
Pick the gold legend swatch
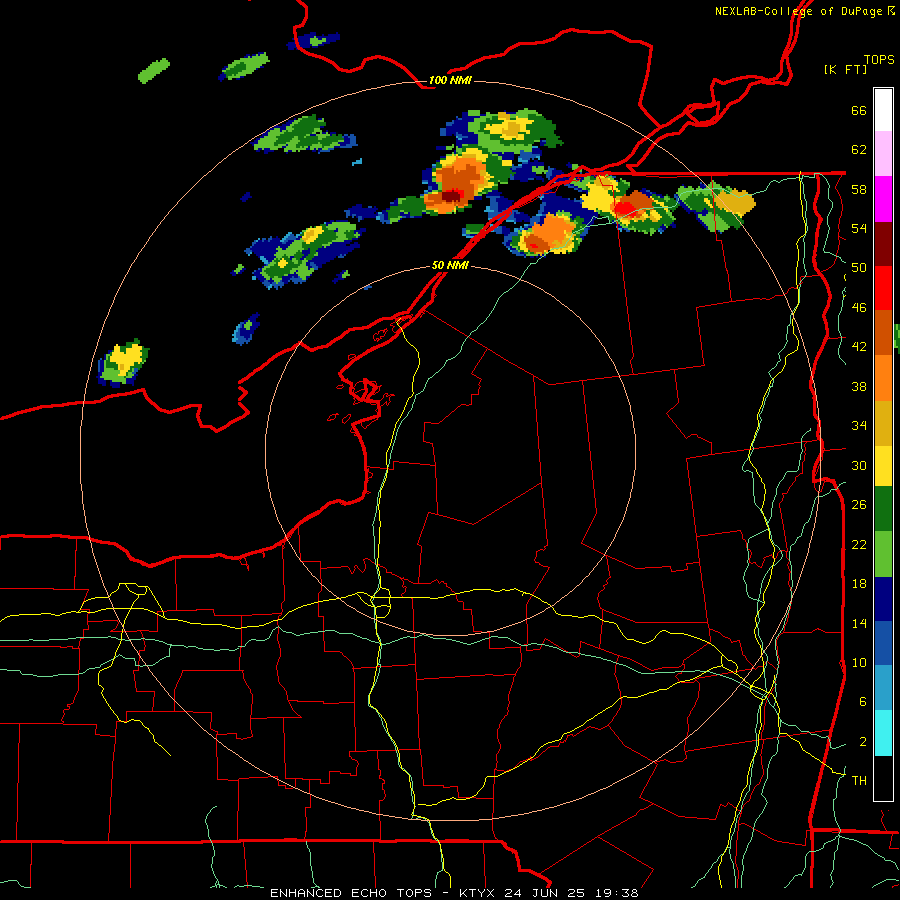(883, 424)
